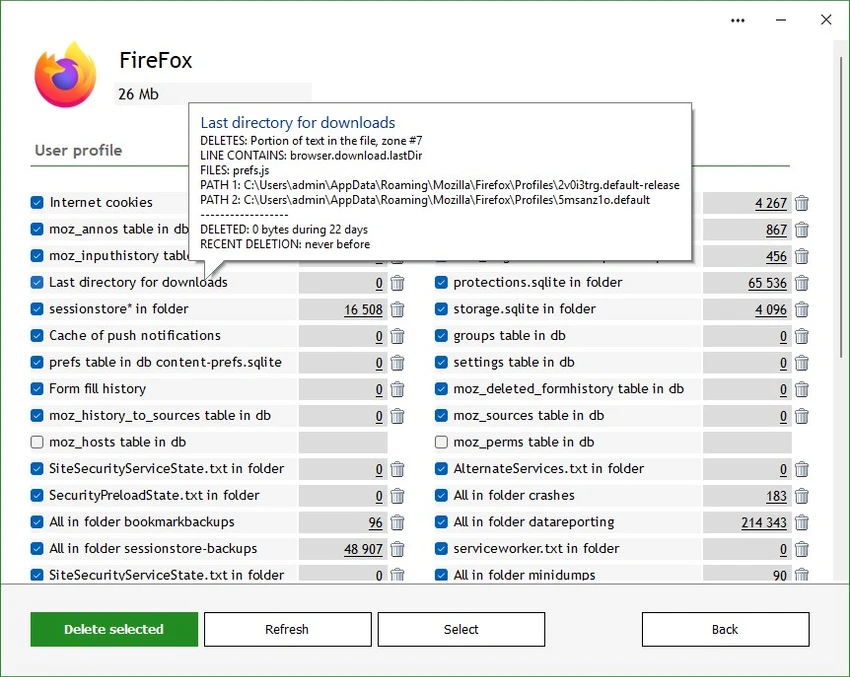The image size is (850, 677).
Task: Click trash icon for All in folder crashes
Action: point(801,496)
